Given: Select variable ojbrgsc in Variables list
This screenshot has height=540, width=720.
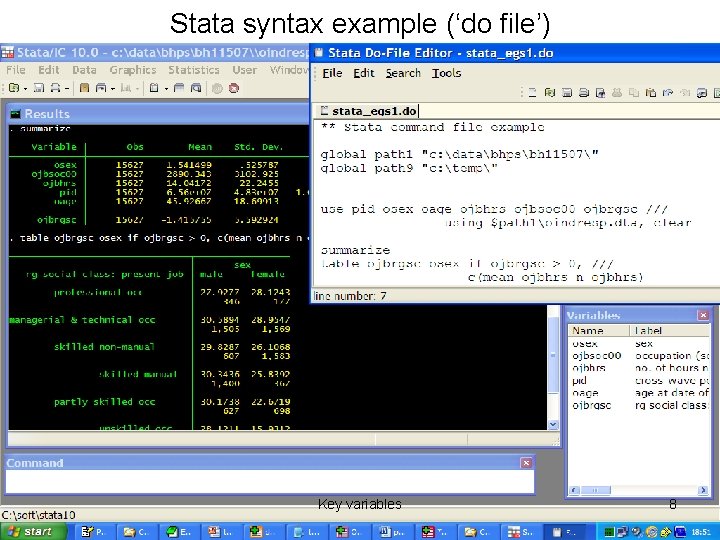Looking at the screenshot, I should pyautogui.click(x=591, y=405).
